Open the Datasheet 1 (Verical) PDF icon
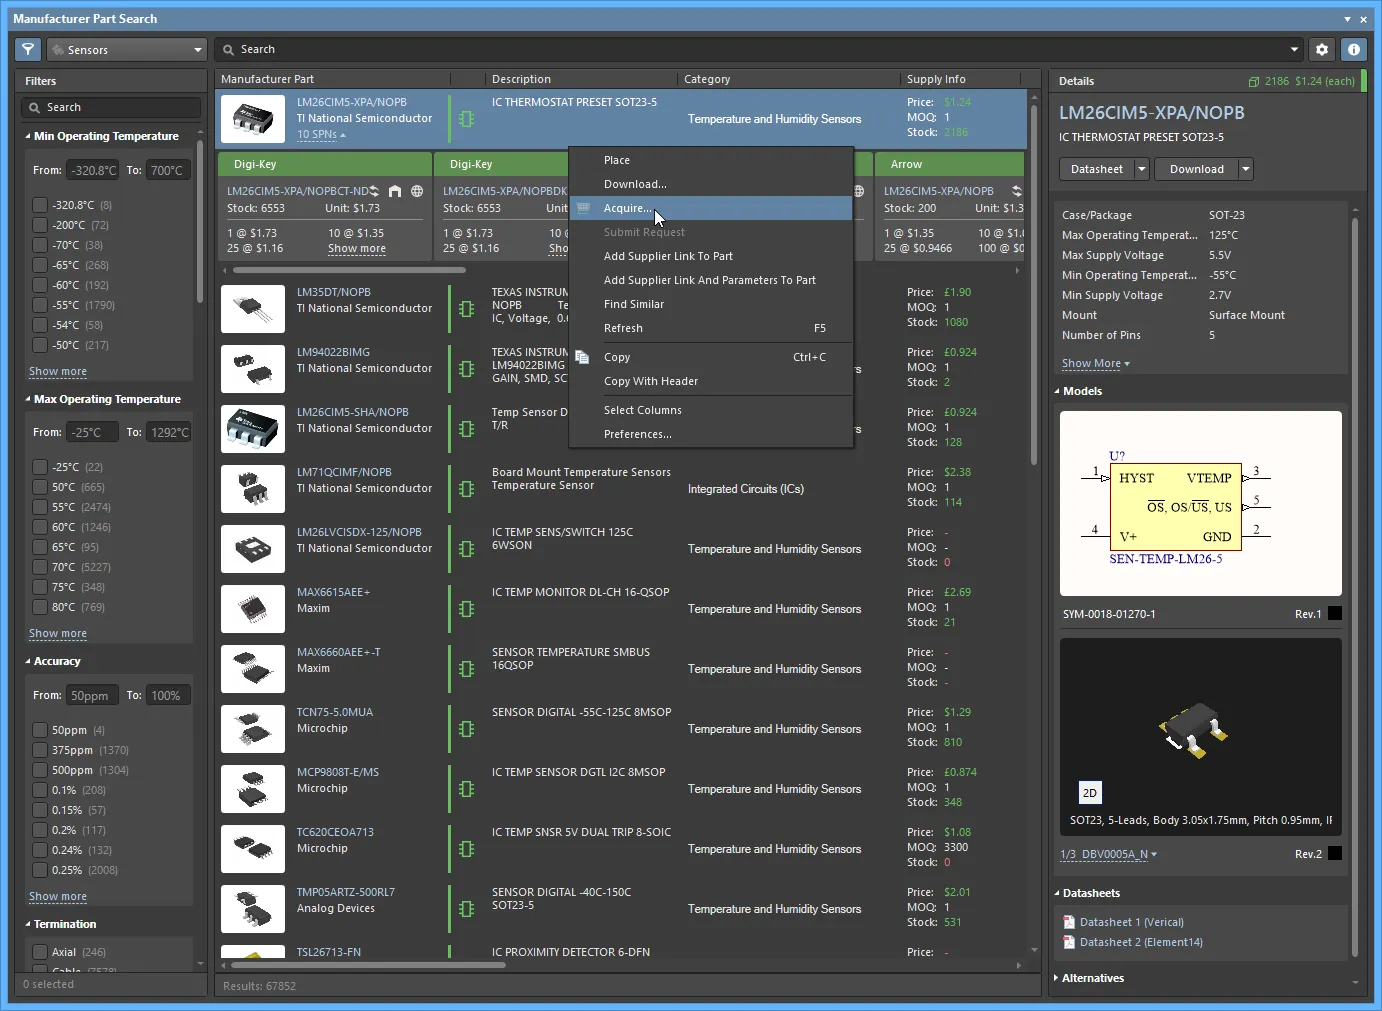The width and height of the screenshot is (1382, 1011). tap(1069, 922)
